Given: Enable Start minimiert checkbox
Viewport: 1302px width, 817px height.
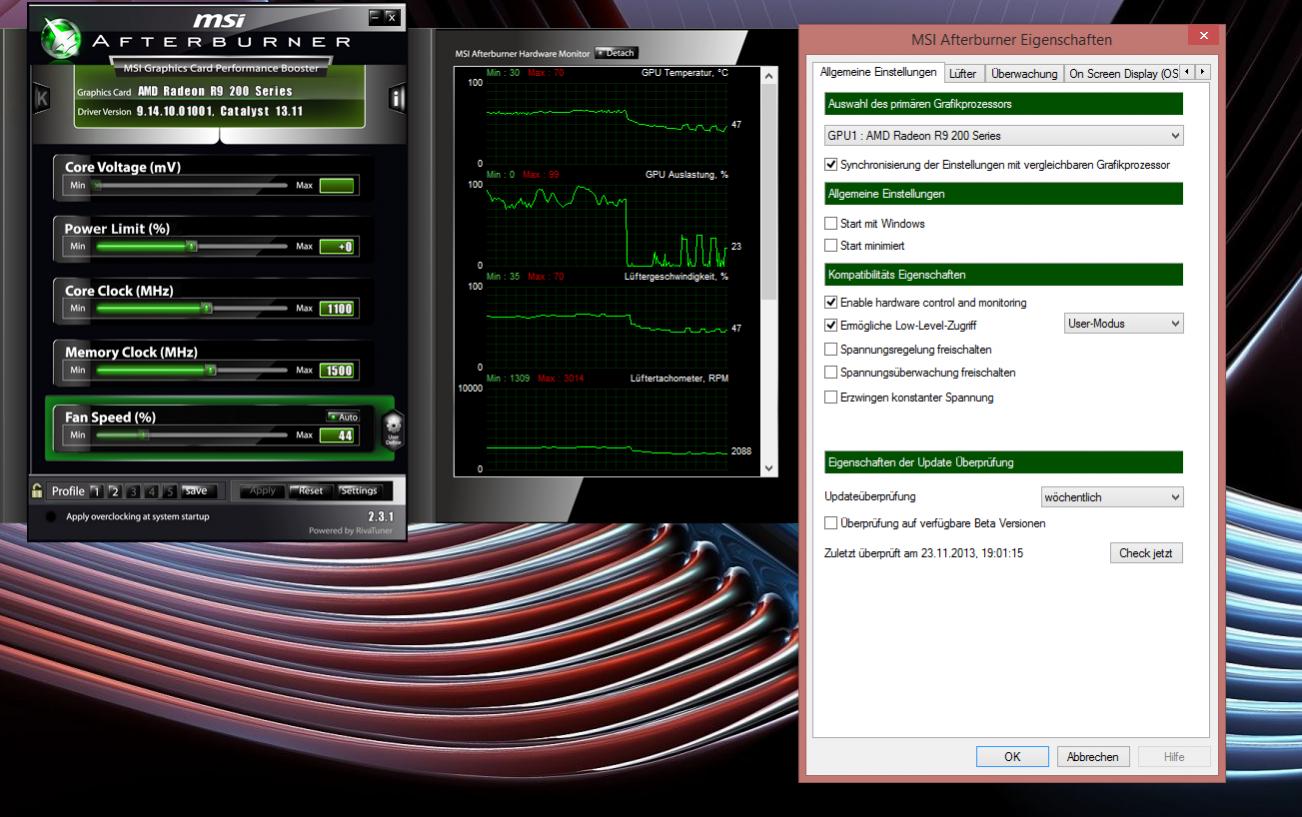Looking at the screenshot, I should tap(831, 245).
